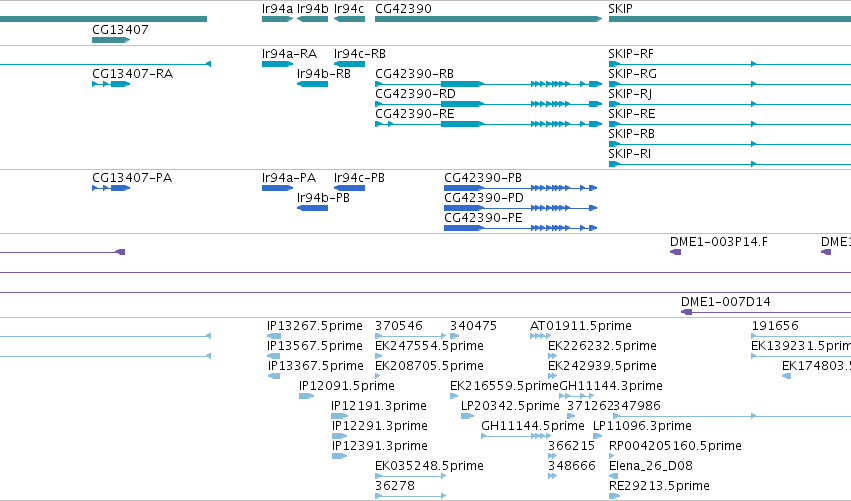Select EST RE29213.5prime

[x=614, y=496]
